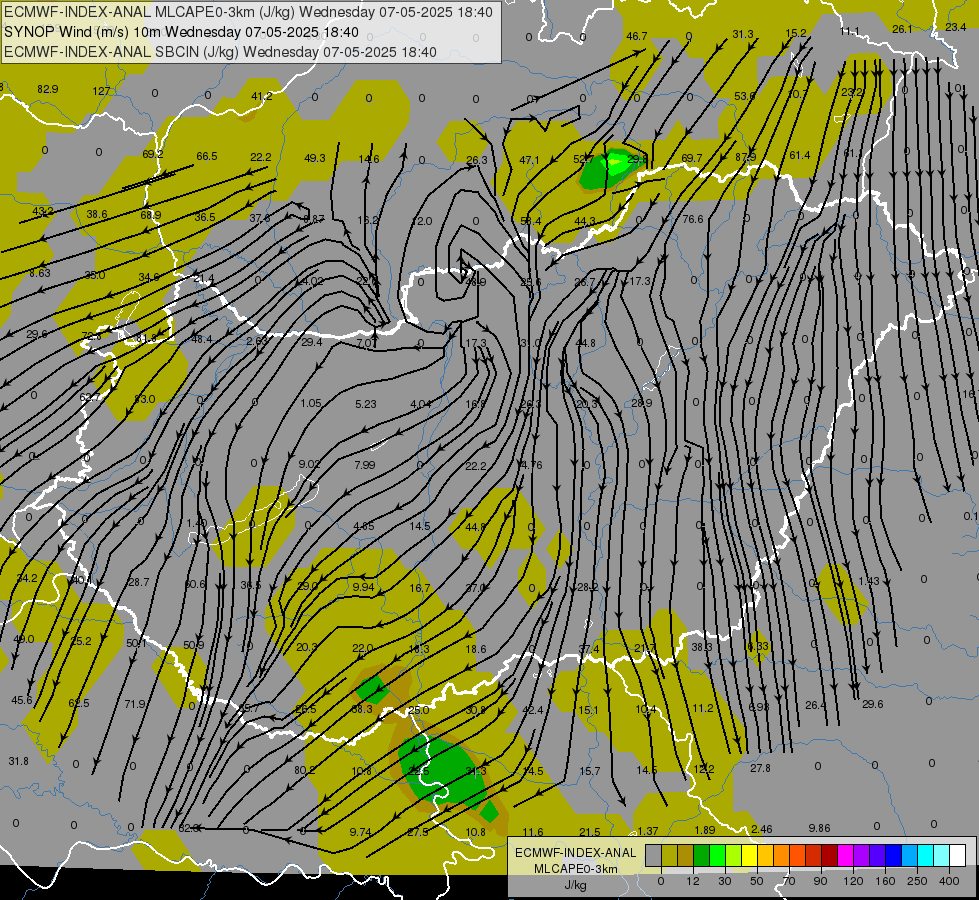Click the legend tick label 90
This screenshot has width=979, height=900.
820,881
